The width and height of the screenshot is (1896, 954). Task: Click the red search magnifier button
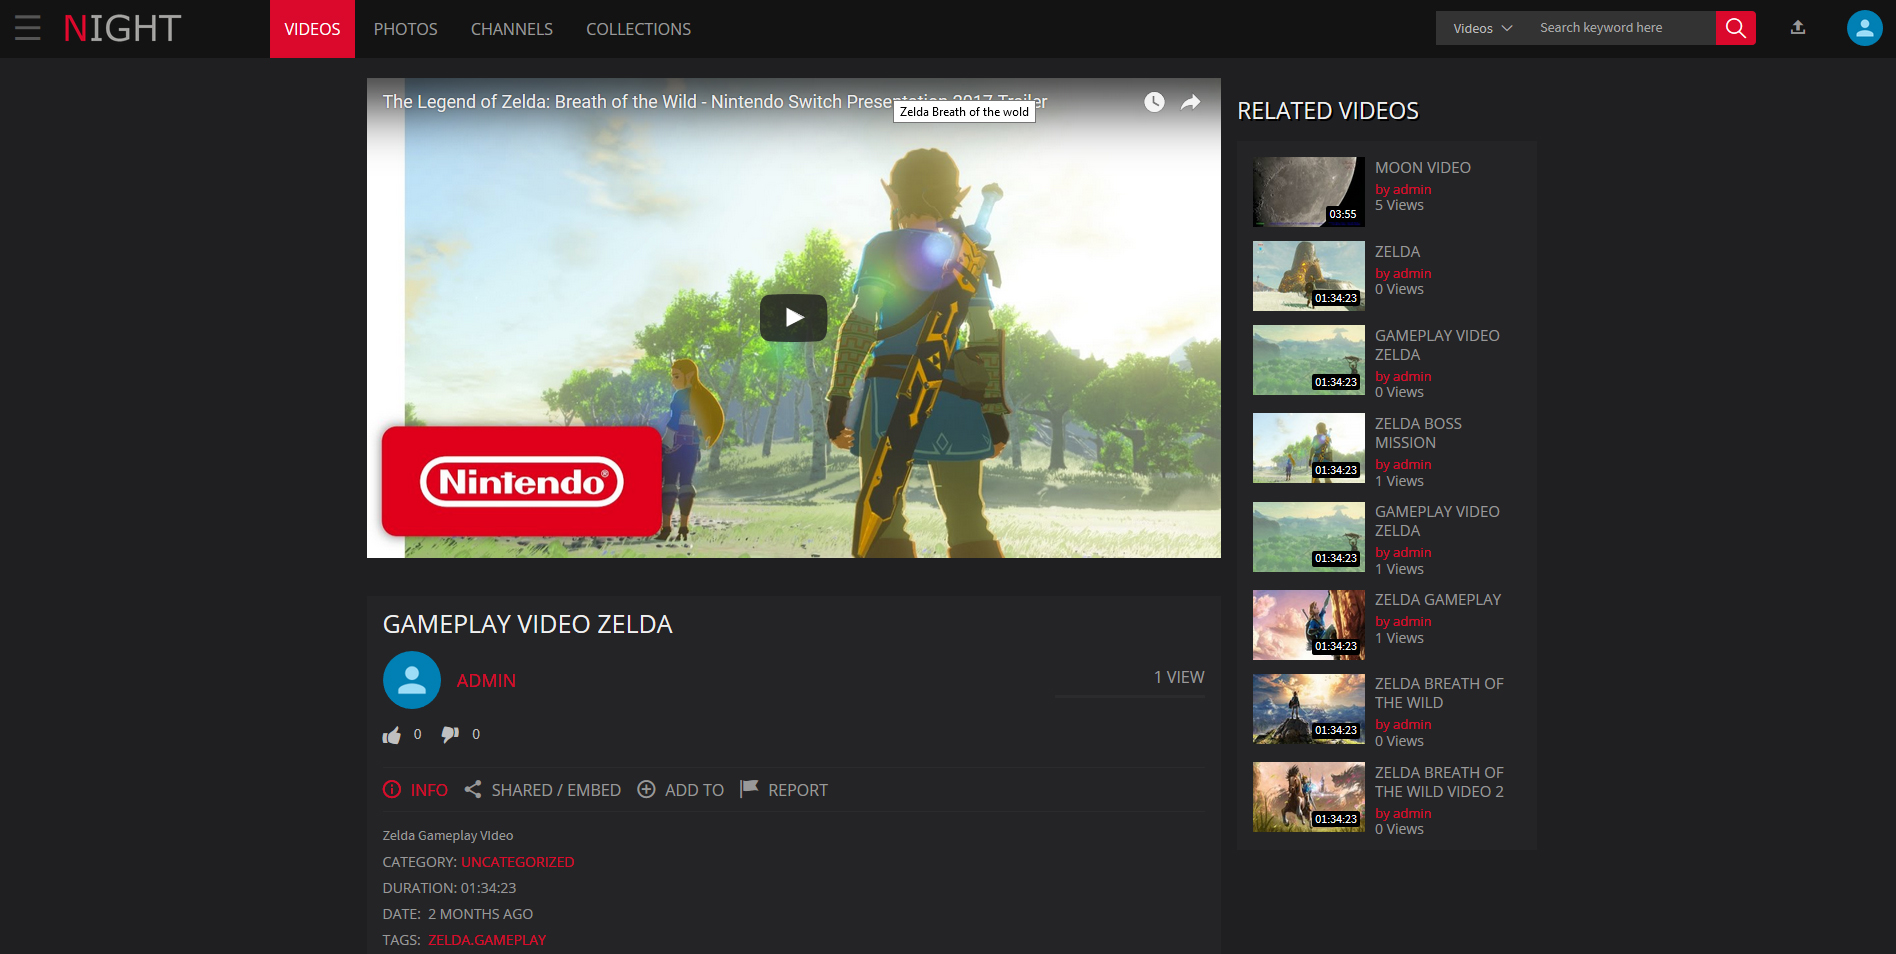point(1736,28)
